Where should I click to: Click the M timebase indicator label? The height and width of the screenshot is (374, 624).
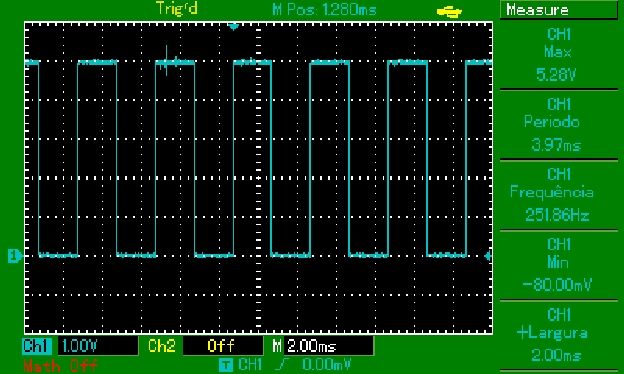pos(277,345)
